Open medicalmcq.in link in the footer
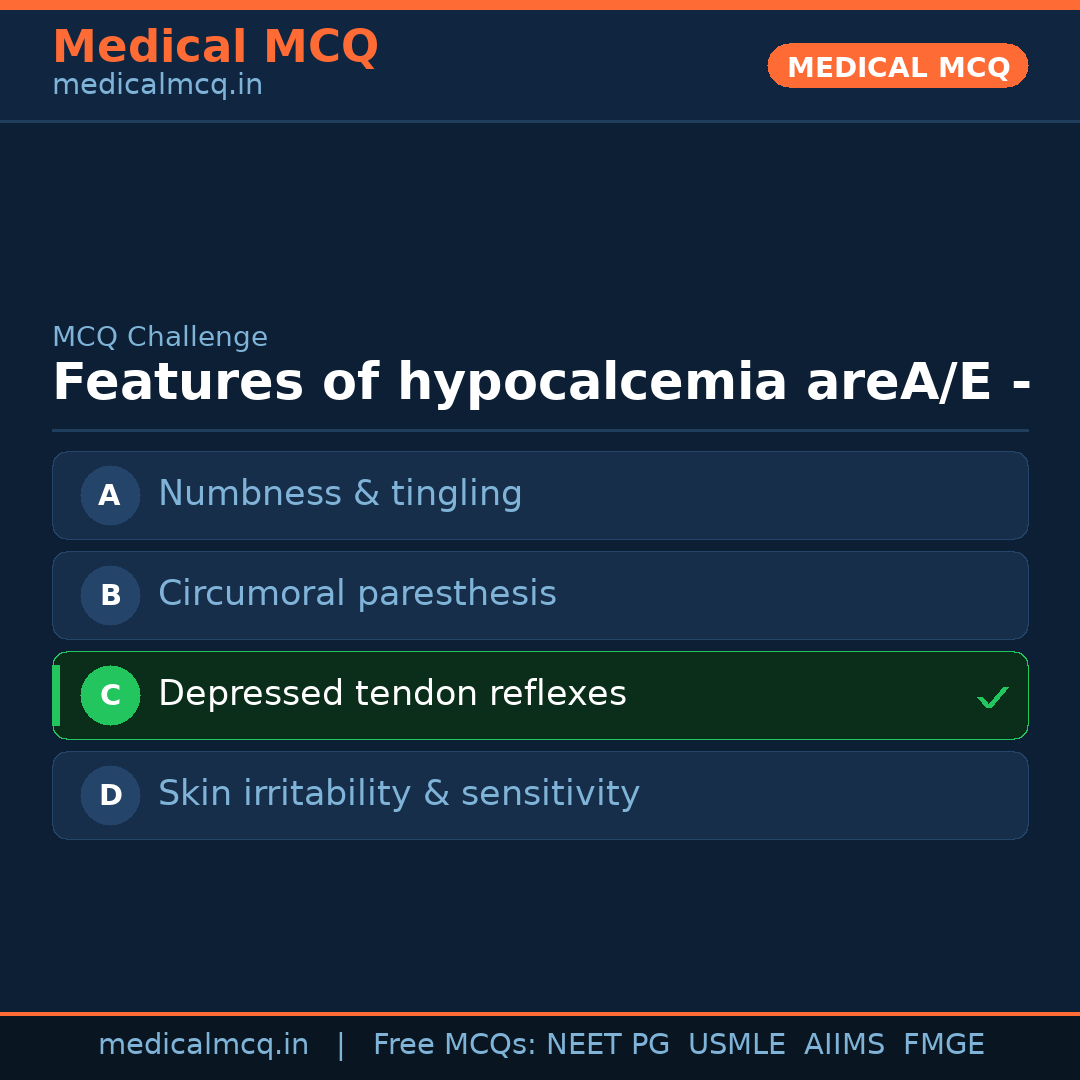The width and height of the screenshot is (1080, 1080). click(x=203, y=1045)
